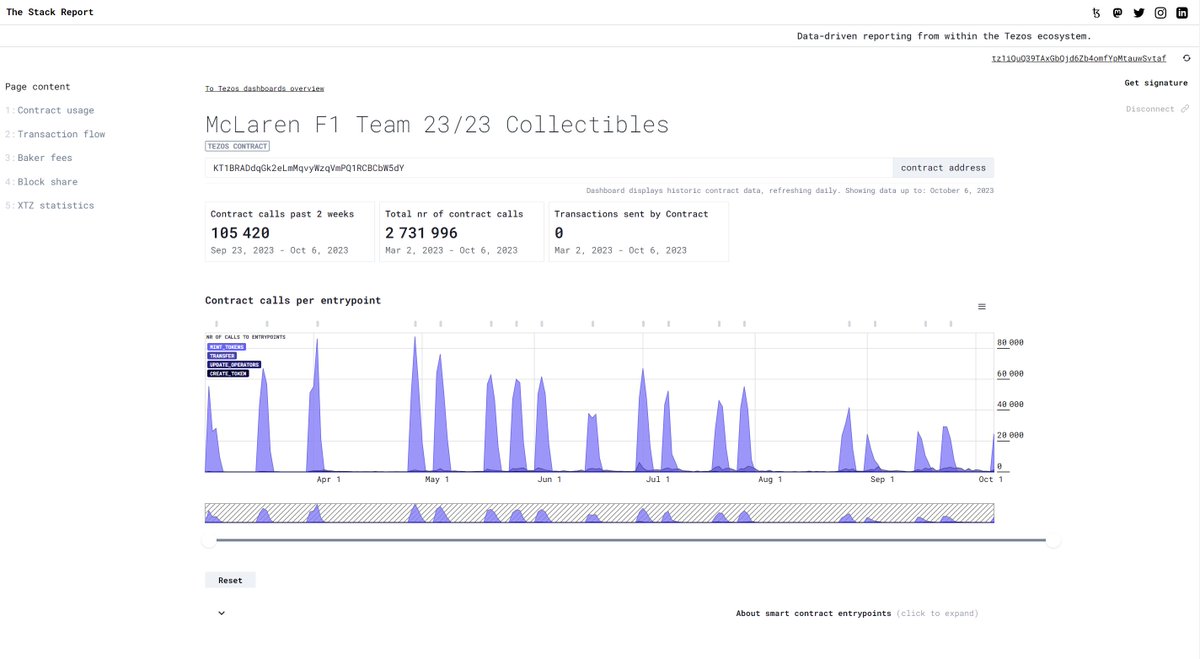The image size is (1200, 659).
Task: Click the chain link icon next to Disconnect
Action: click(1184, 109)
